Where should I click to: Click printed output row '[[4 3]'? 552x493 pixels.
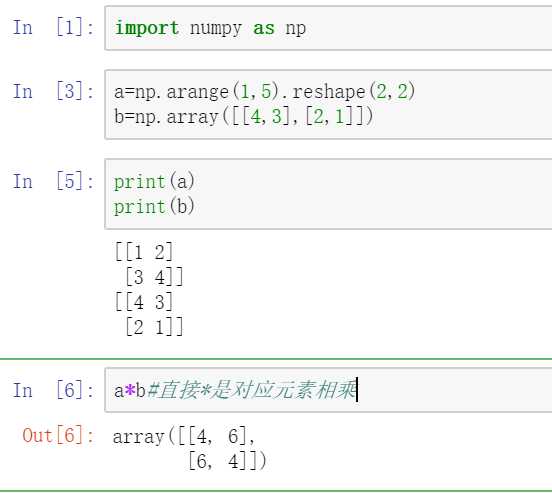pos(144,302)
